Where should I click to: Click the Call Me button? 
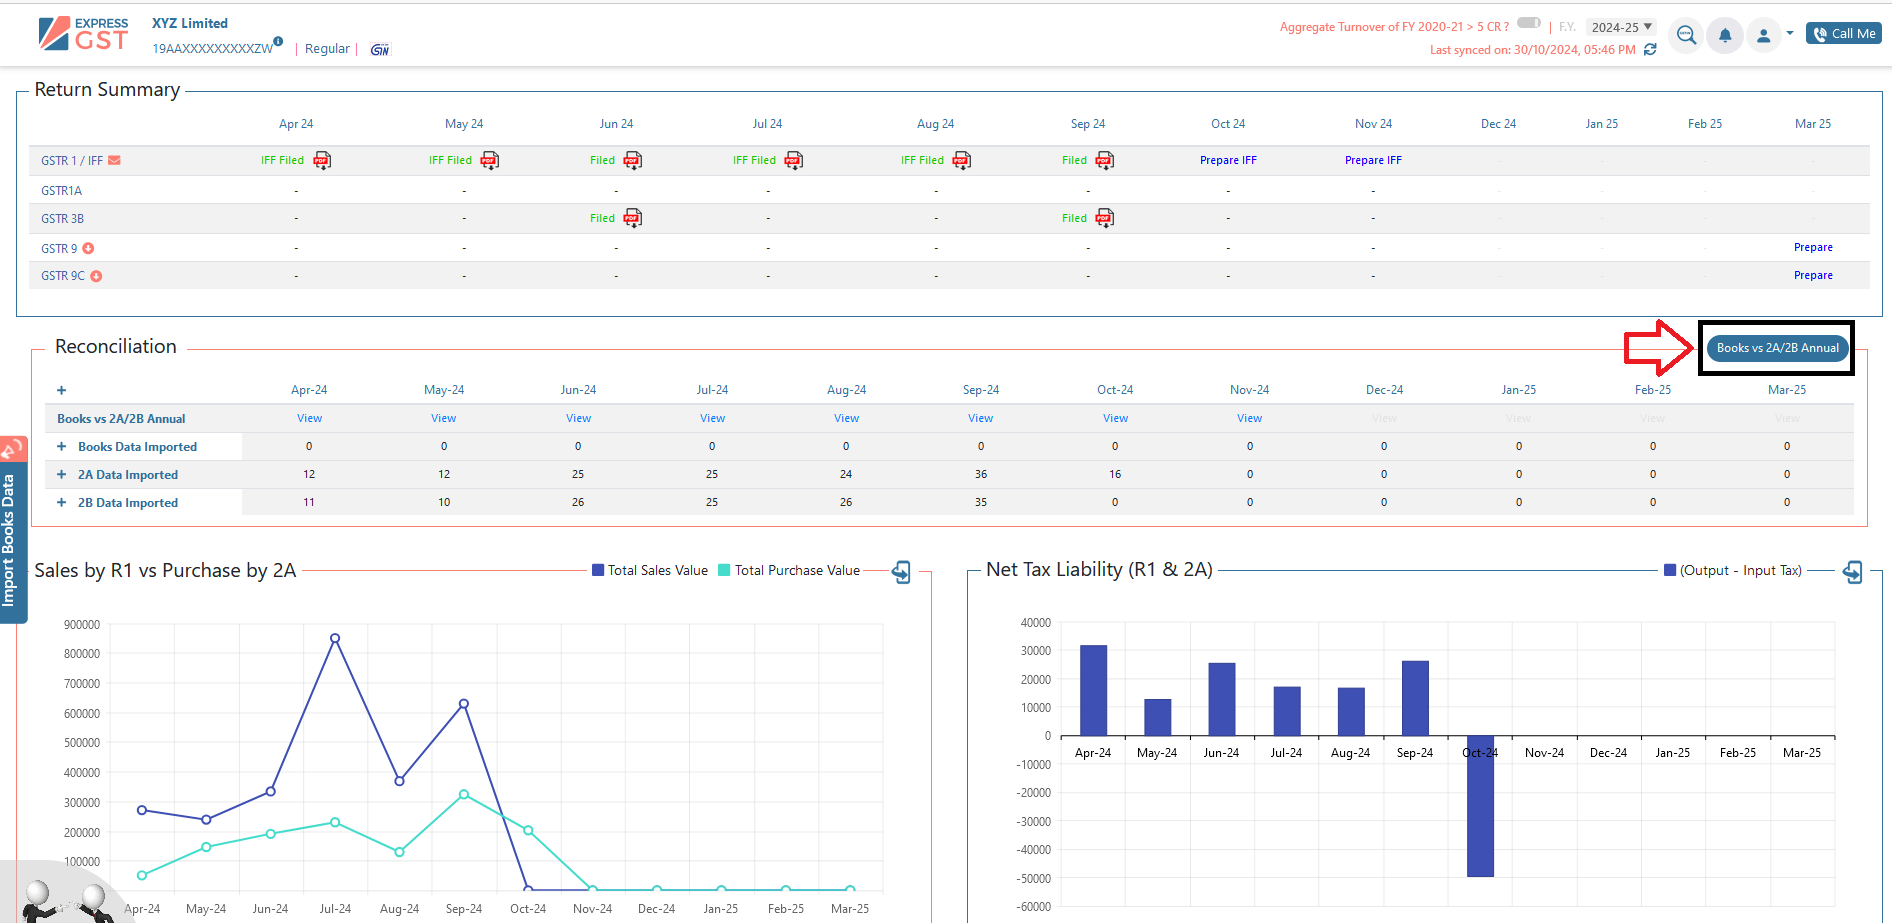coord(1844,34)
